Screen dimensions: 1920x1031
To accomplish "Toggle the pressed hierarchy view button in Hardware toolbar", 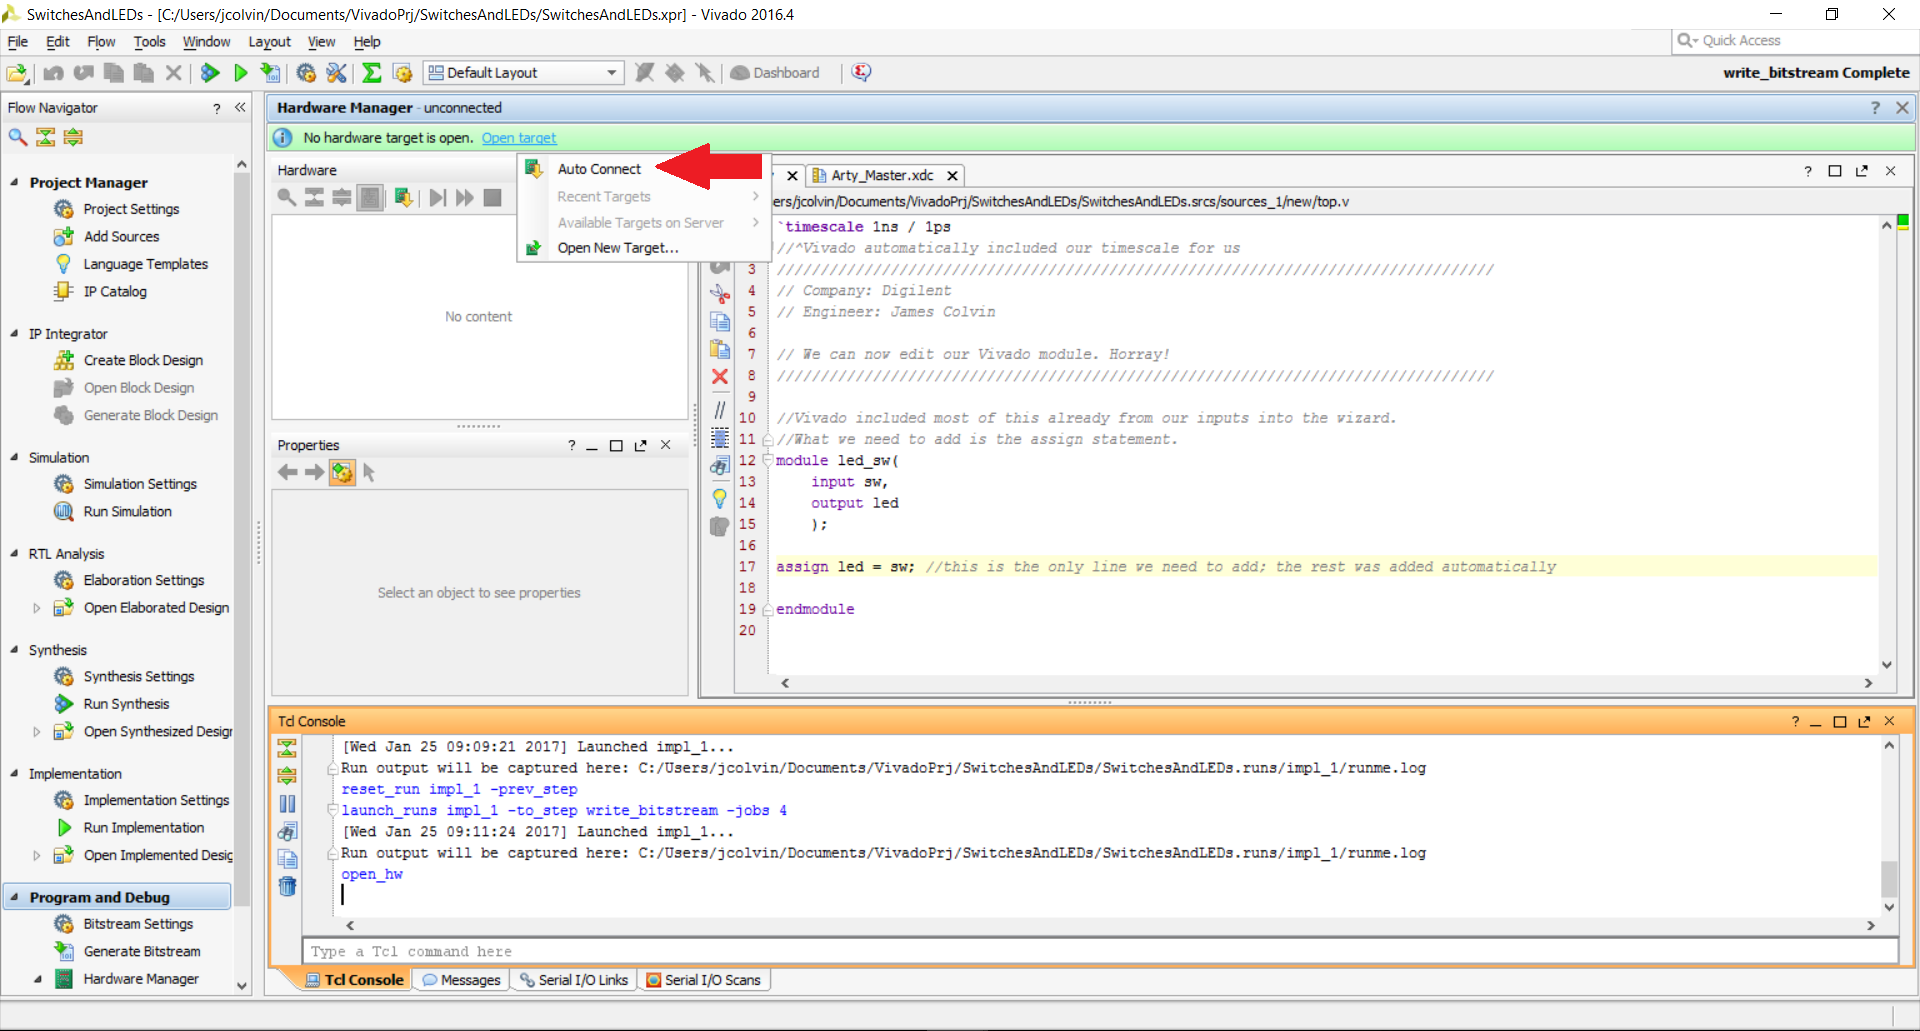I will click(370, 197).
